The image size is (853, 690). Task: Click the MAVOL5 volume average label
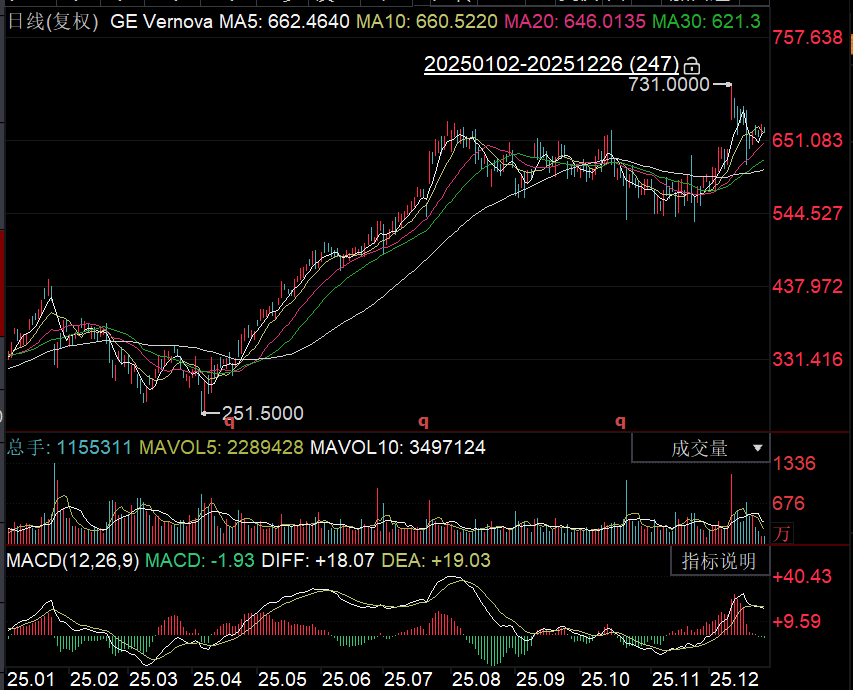click(x=221, y=448)
